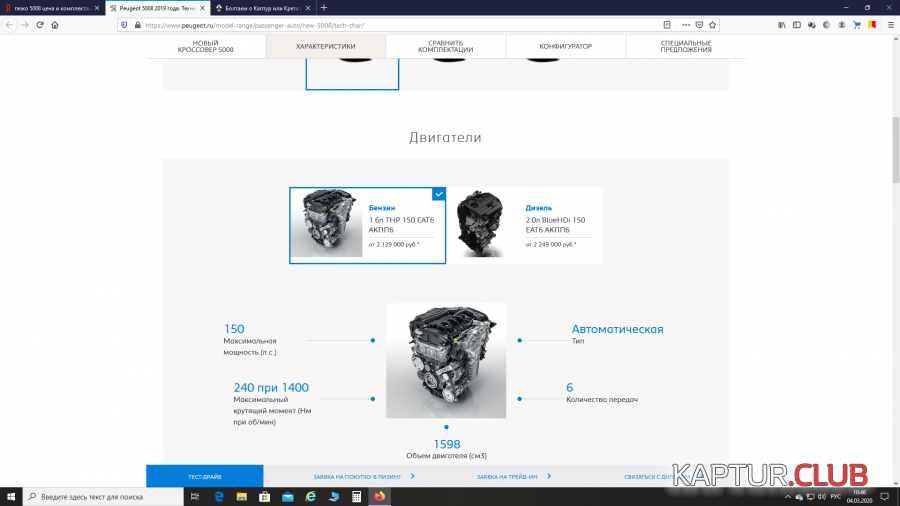Open 'Специальные предложения' page

[686, 46]
